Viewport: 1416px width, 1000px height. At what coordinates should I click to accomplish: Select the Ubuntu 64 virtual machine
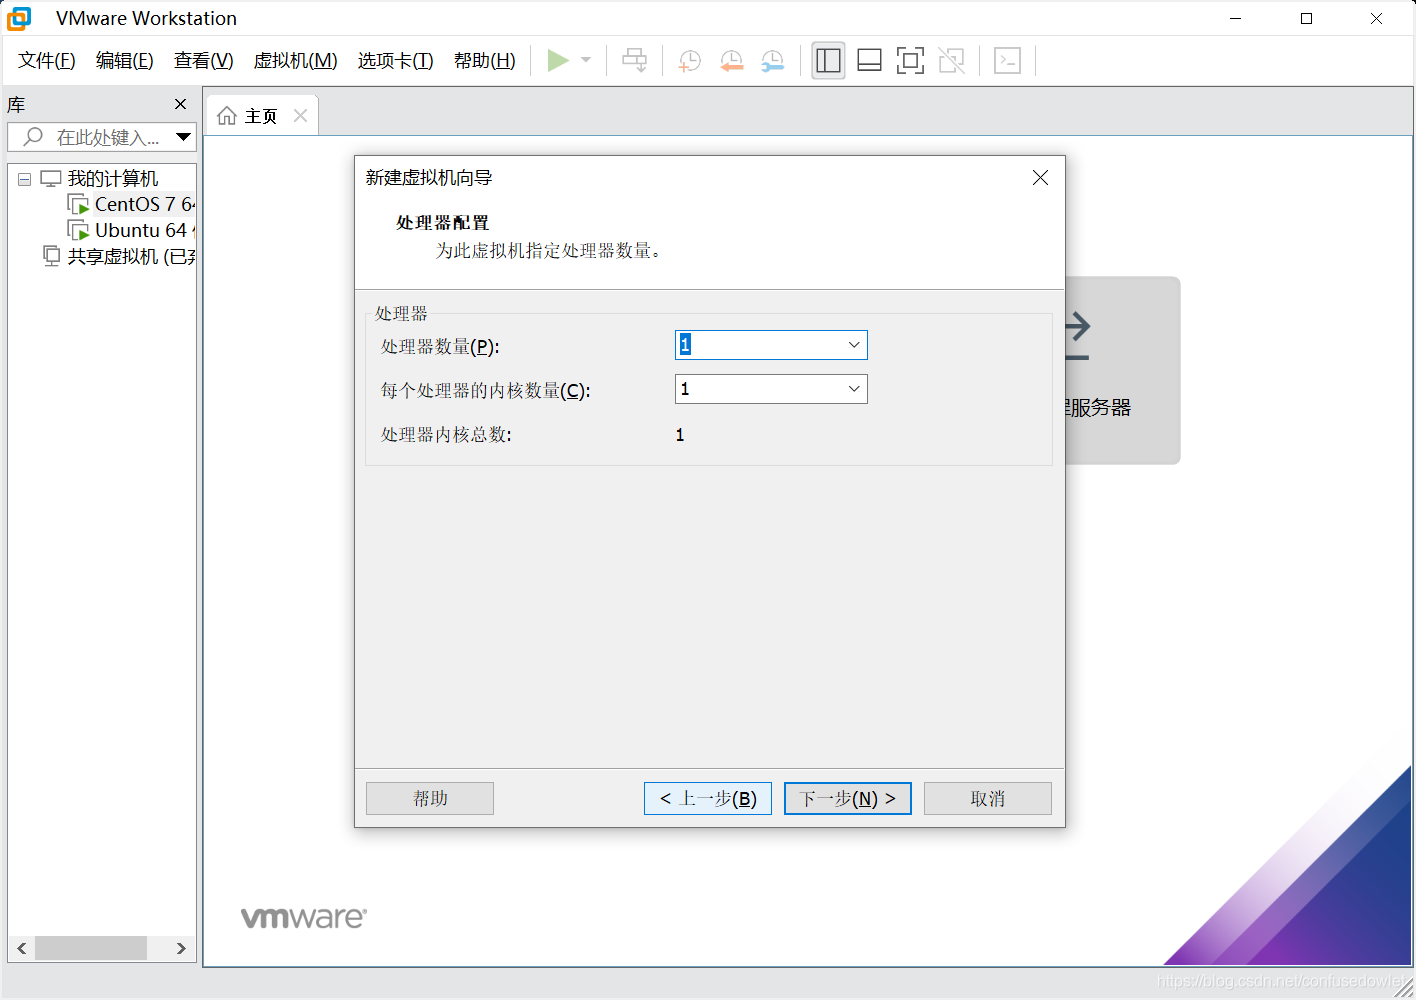(145, 230)
